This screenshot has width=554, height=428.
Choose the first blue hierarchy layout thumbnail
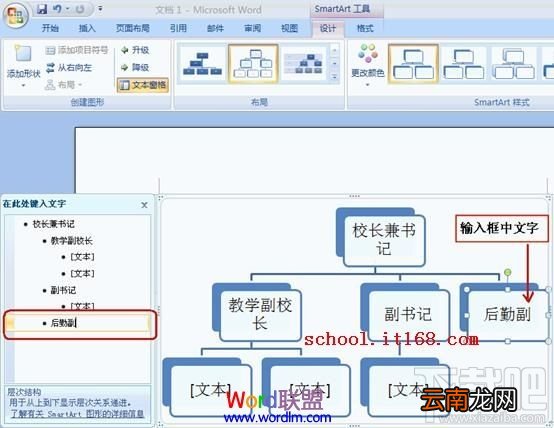[x=202, y=64]
